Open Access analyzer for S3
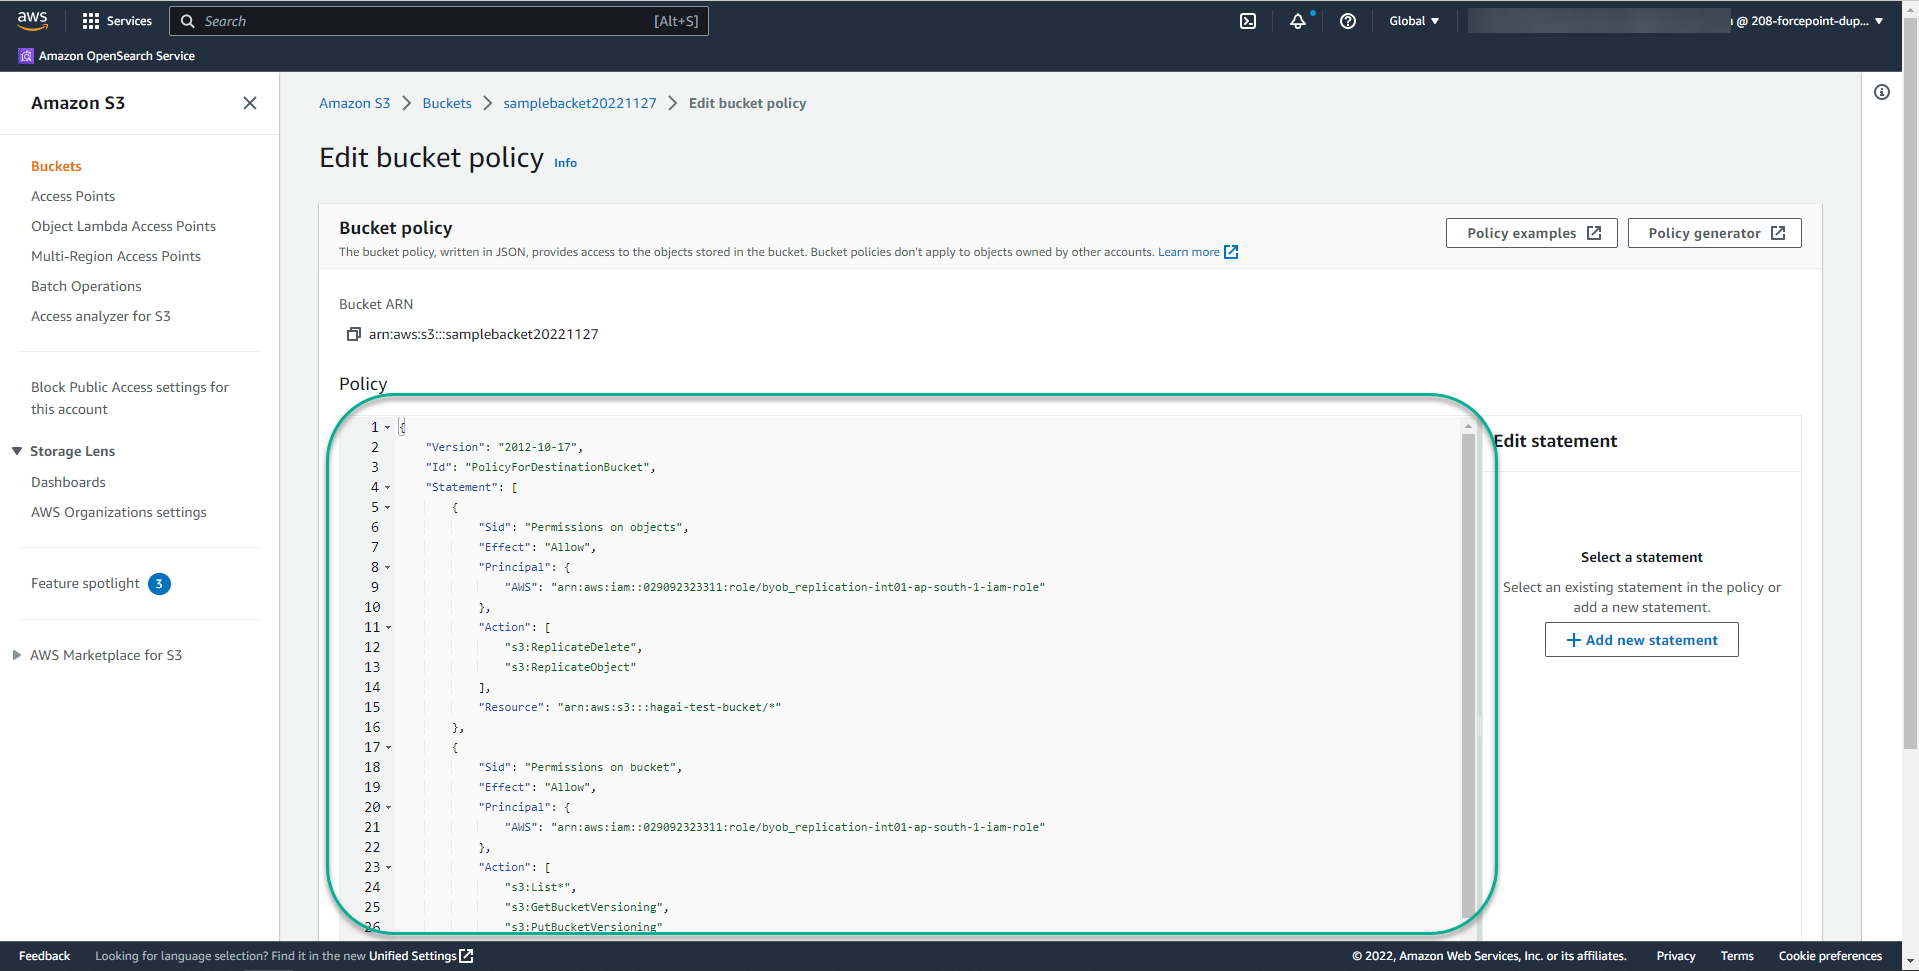 pos(101,316)
